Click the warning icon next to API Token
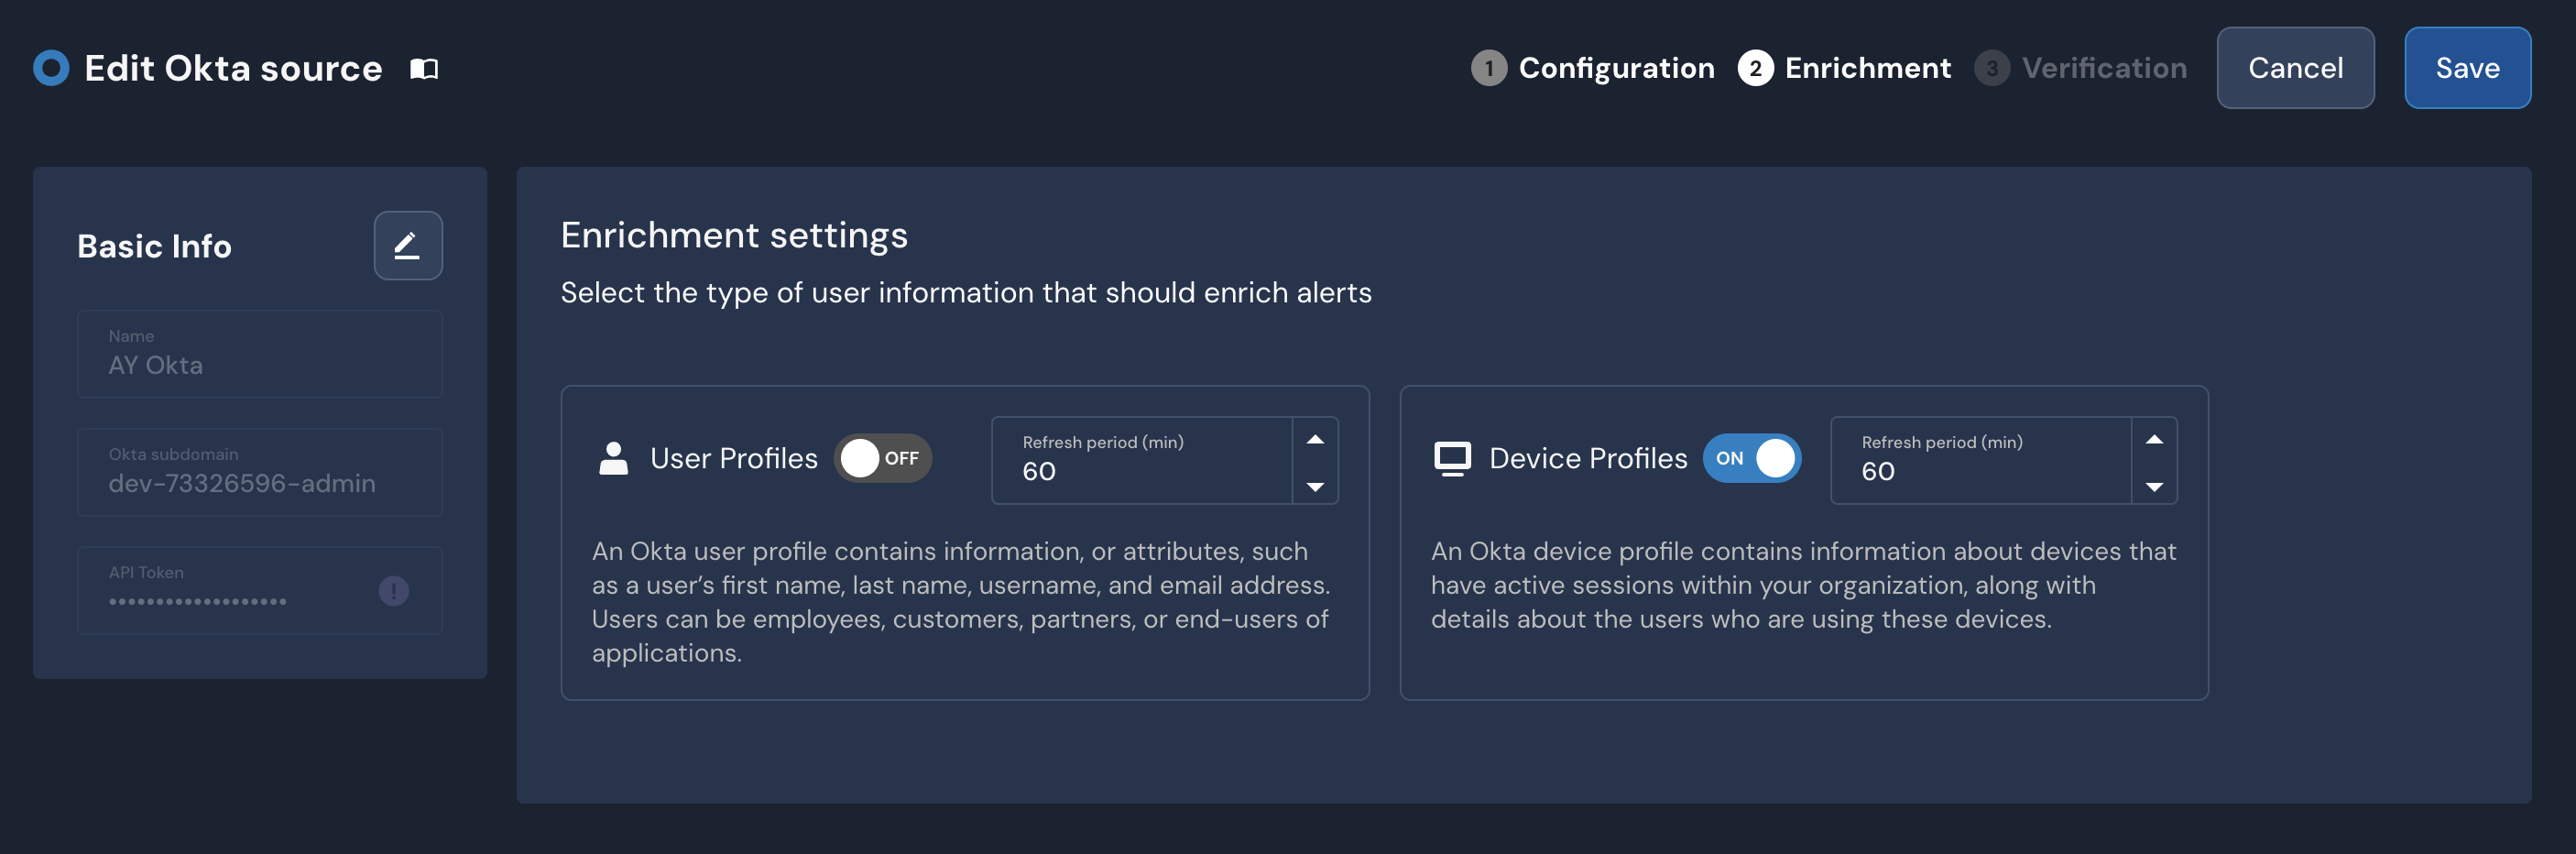This screenshot has height=854, width=2576. (x=393, y=590)
